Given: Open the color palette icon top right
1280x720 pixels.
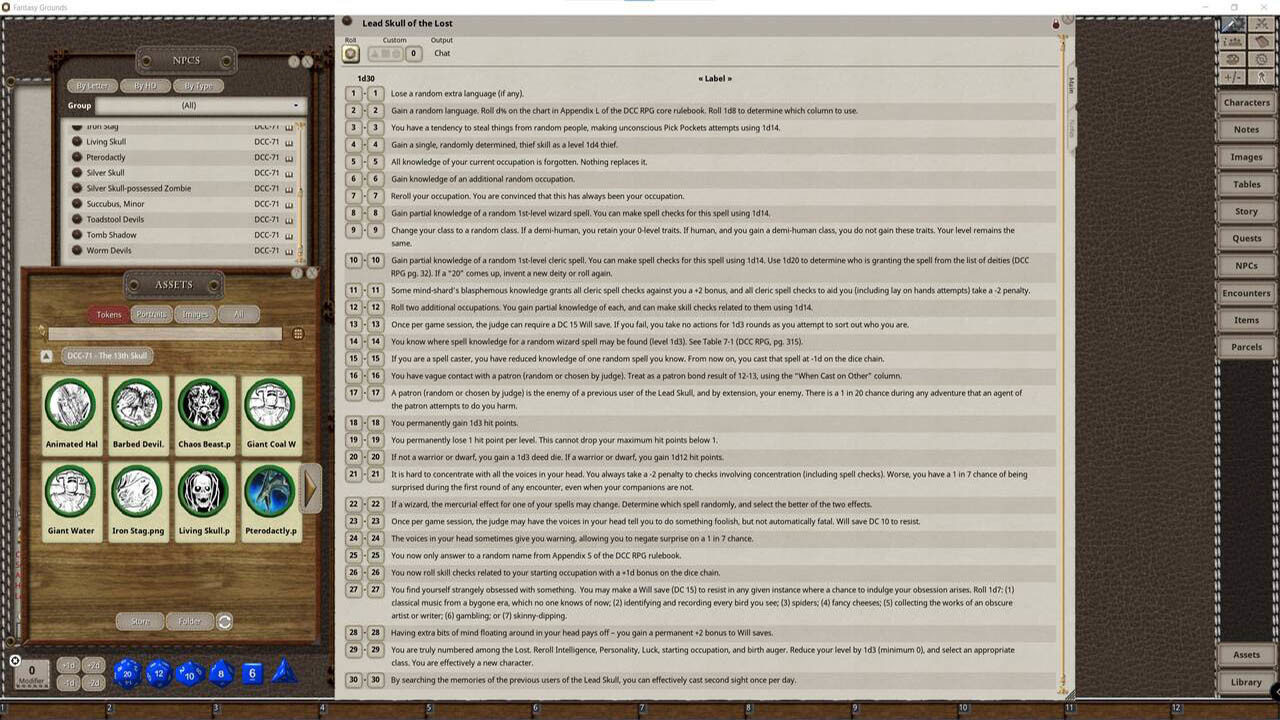Looking at the screenshot, I should [1233, 59].
